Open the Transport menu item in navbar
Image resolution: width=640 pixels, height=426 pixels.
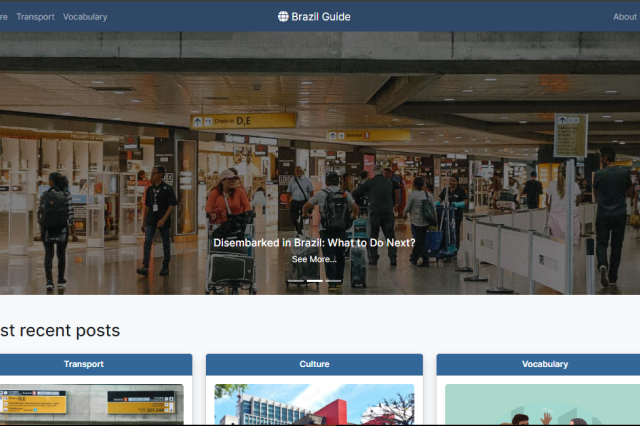tap(36, 17)
